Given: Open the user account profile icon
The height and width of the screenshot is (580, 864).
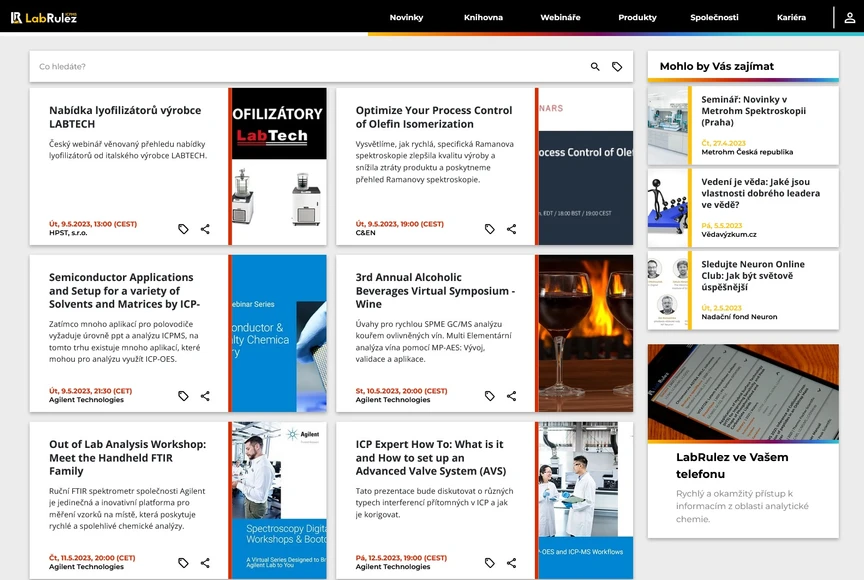Looking at the screenshot, I should [849, 18].
